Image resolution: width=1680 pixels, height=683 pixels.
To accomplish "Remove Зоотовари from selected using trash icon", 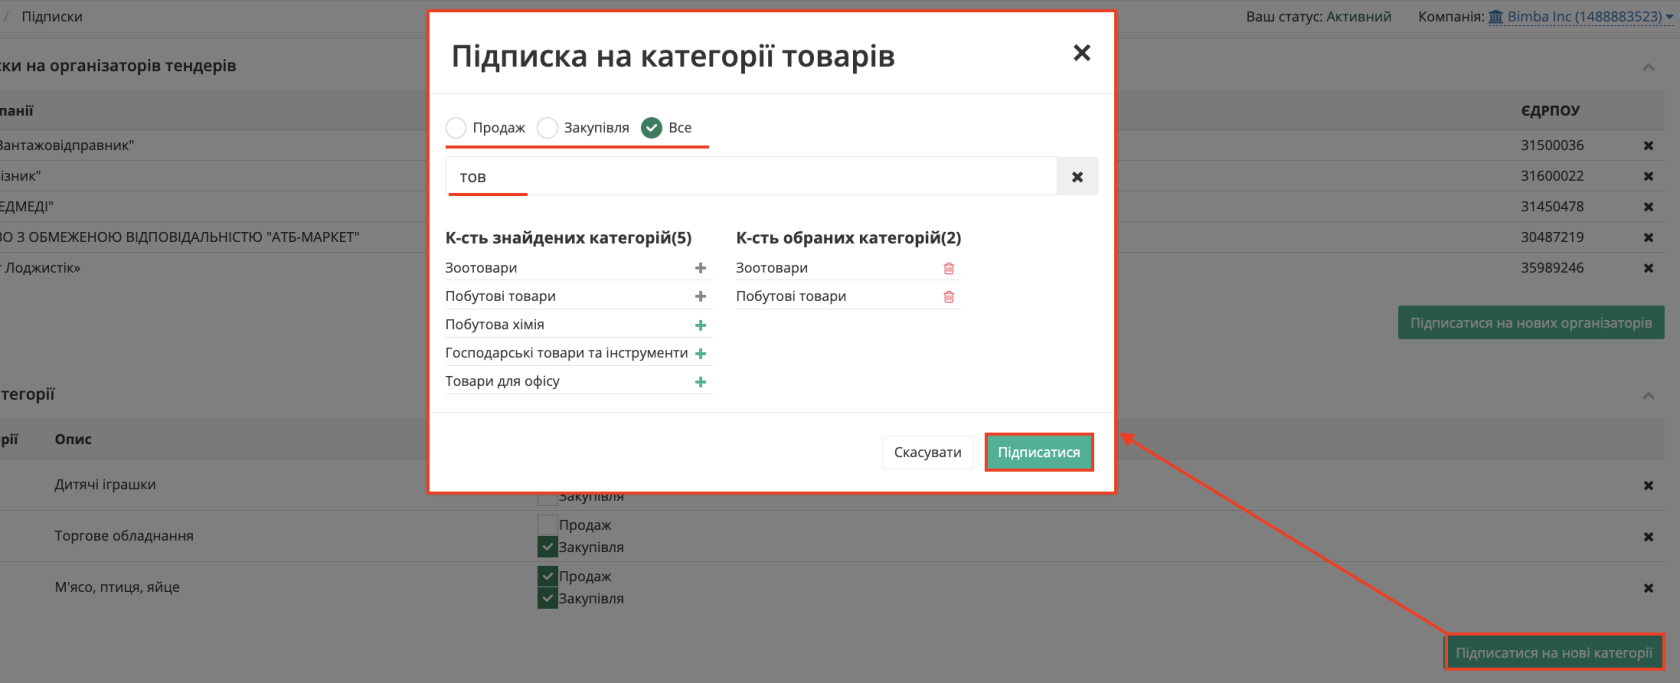I will click(949, 268).
